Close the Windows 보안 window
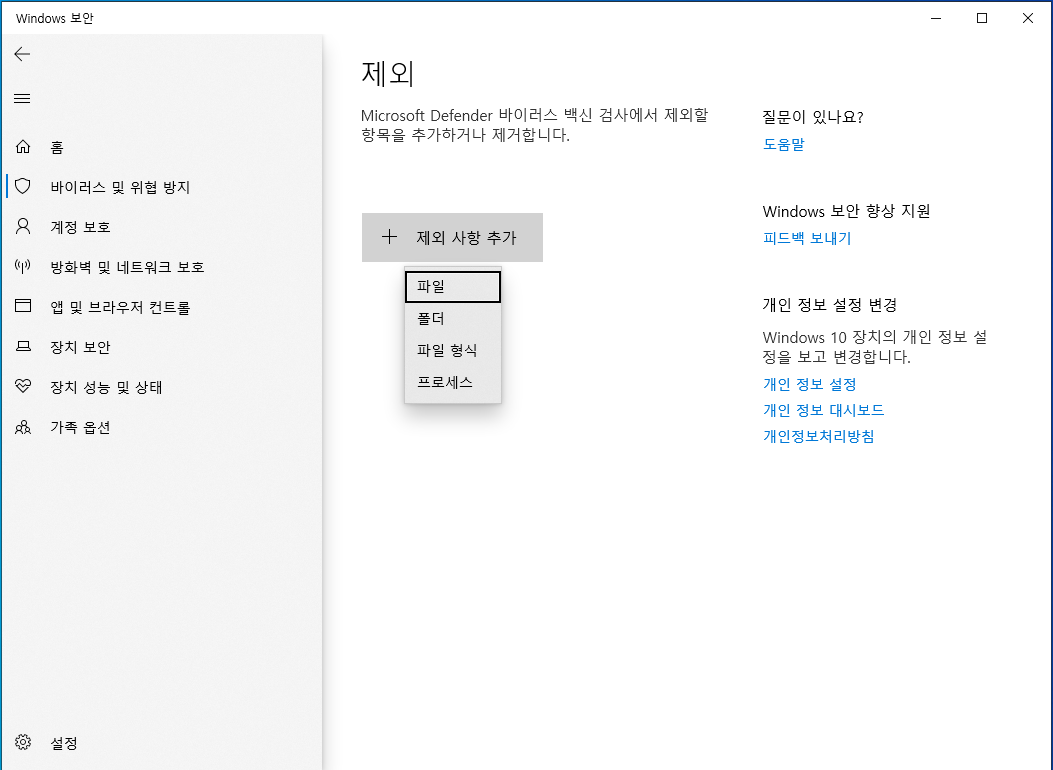This screenshot has height=770, width=1053. [1027, 18]
